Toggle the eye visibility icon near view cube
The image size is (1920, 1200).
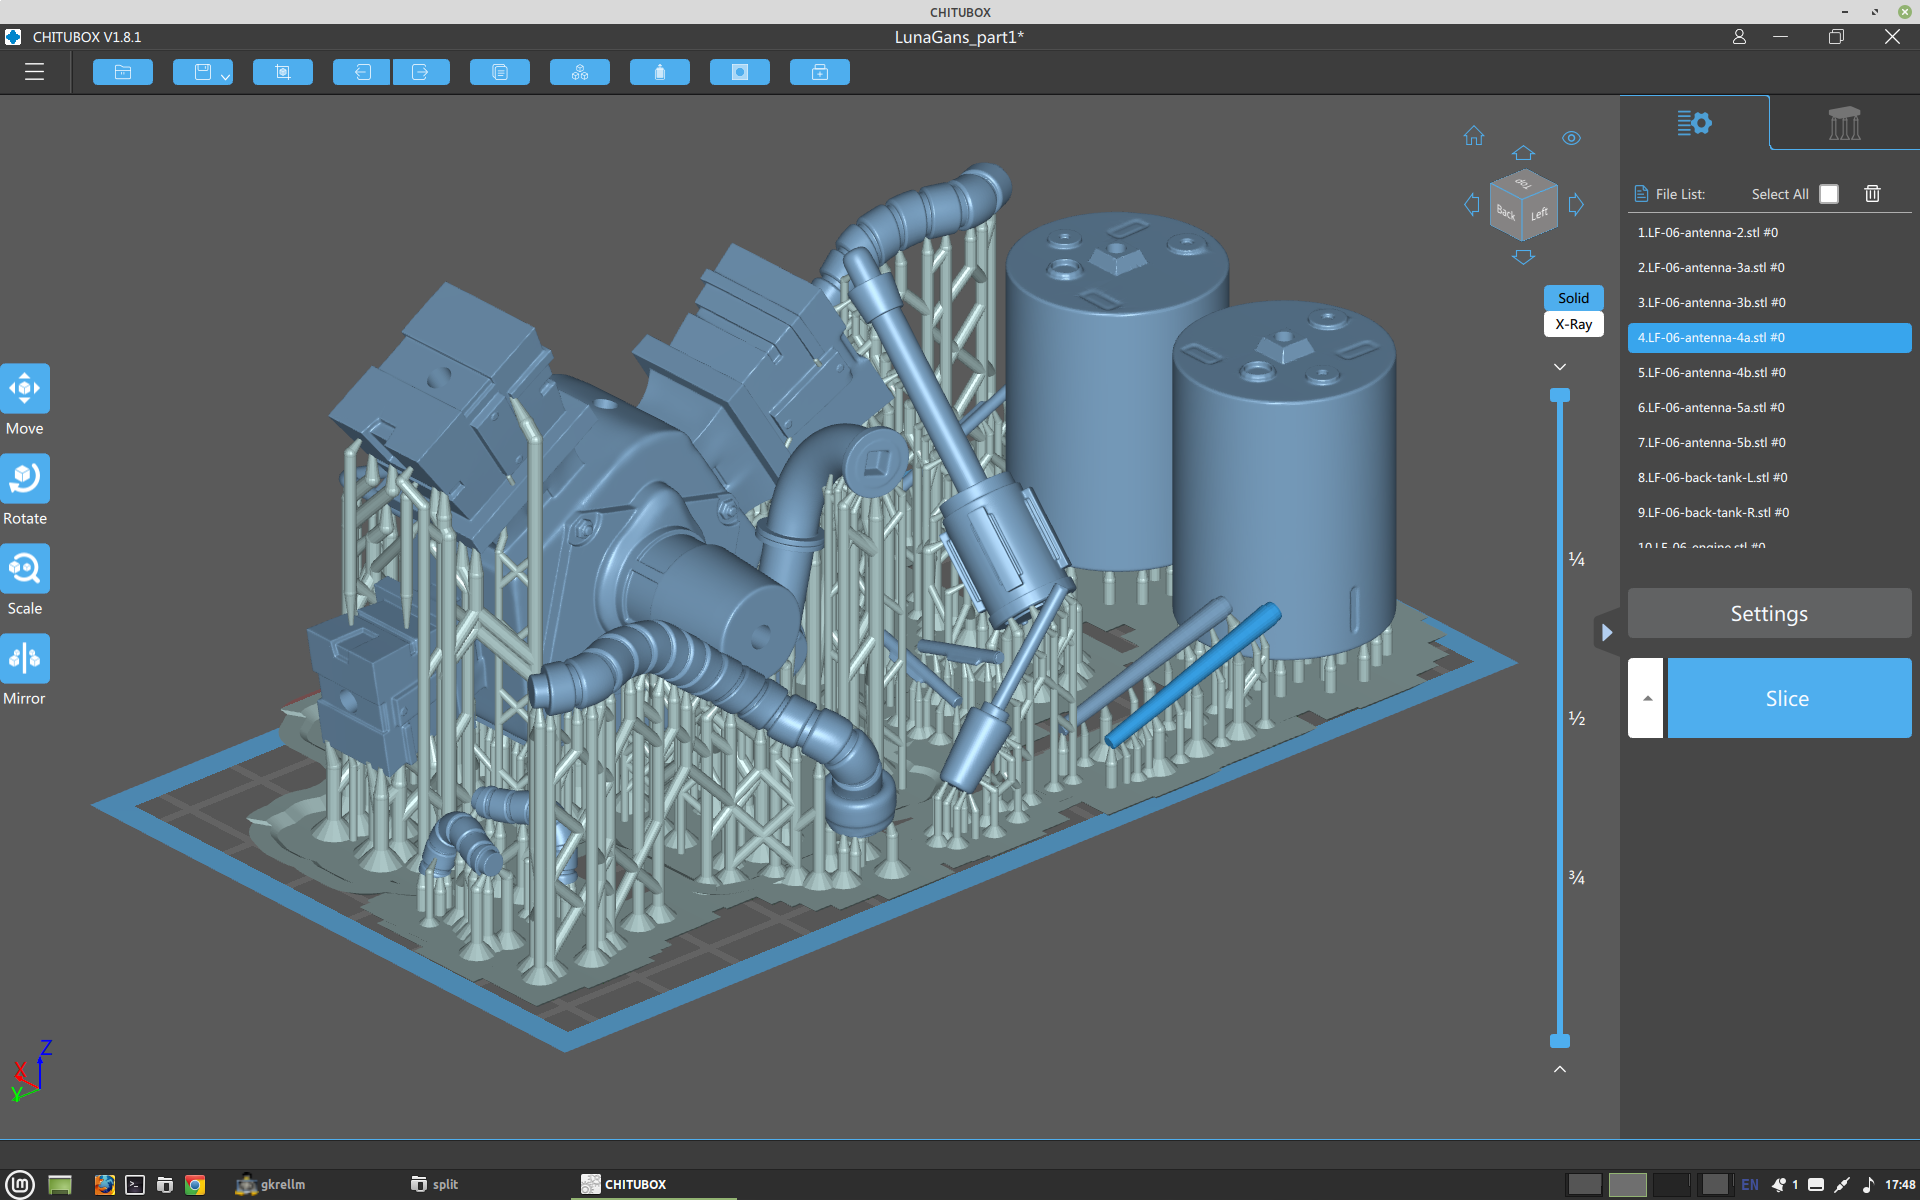coord(1571,138)
